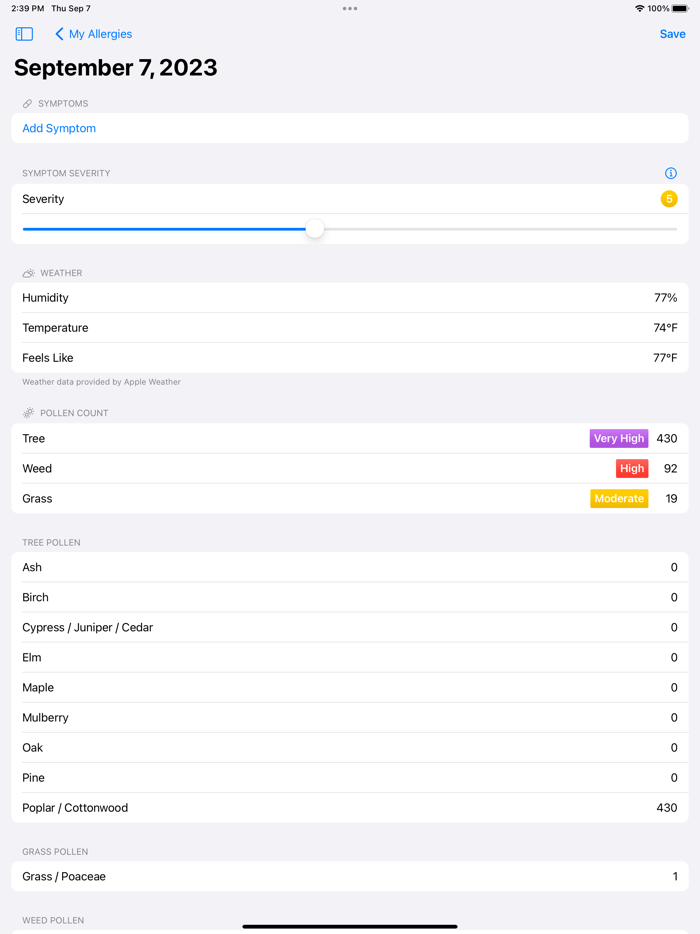This screenshot has height=934, width=700.
Task: Tap the back chevron beside My Allergies
Action: (59, 33)
